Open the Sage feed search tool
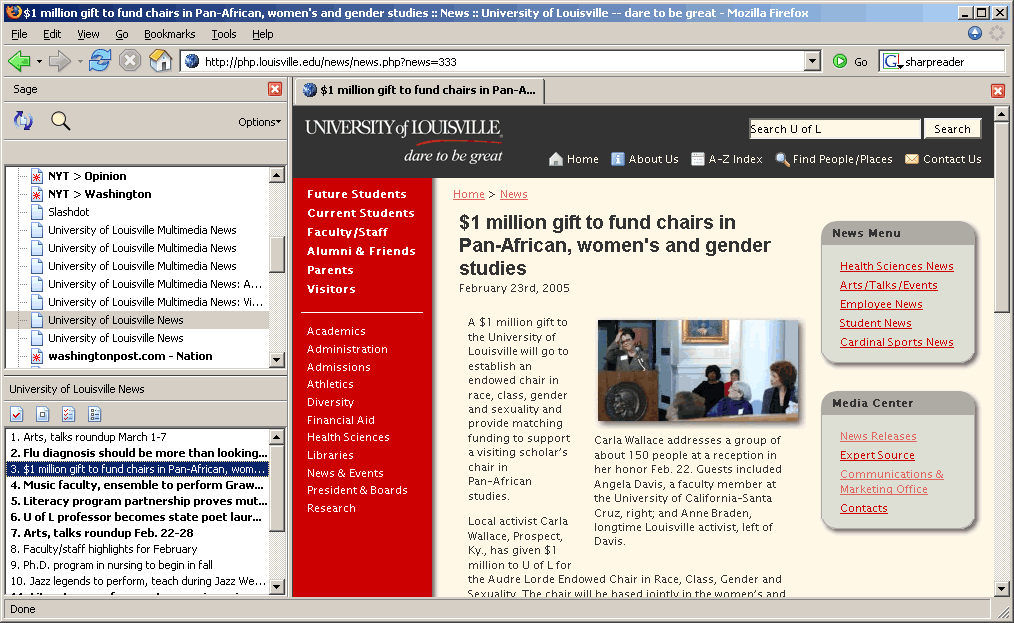This screenshot has height=623, width=1014. click(59, 119)
